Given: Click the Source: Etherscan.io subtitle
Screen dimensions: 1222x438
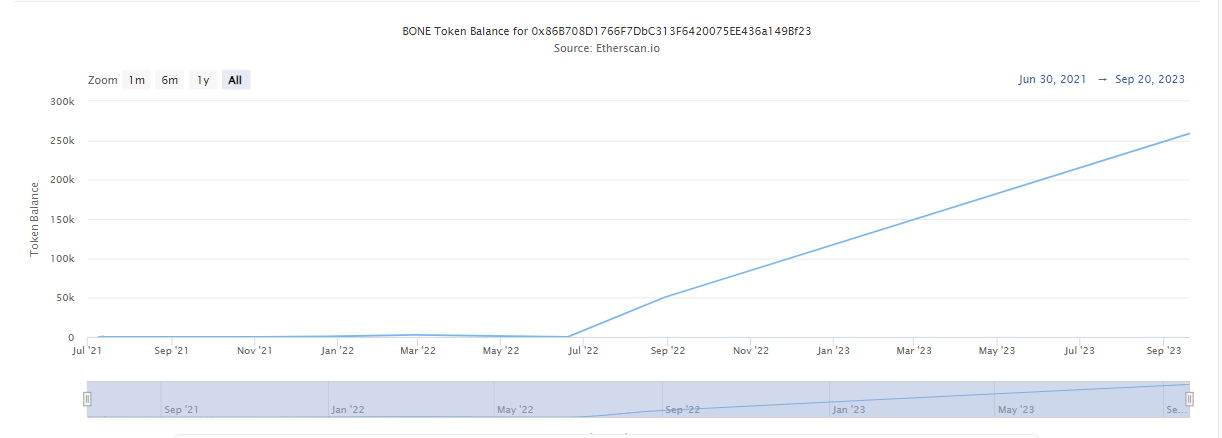Looking at the screenshot, I should [606, 48].
